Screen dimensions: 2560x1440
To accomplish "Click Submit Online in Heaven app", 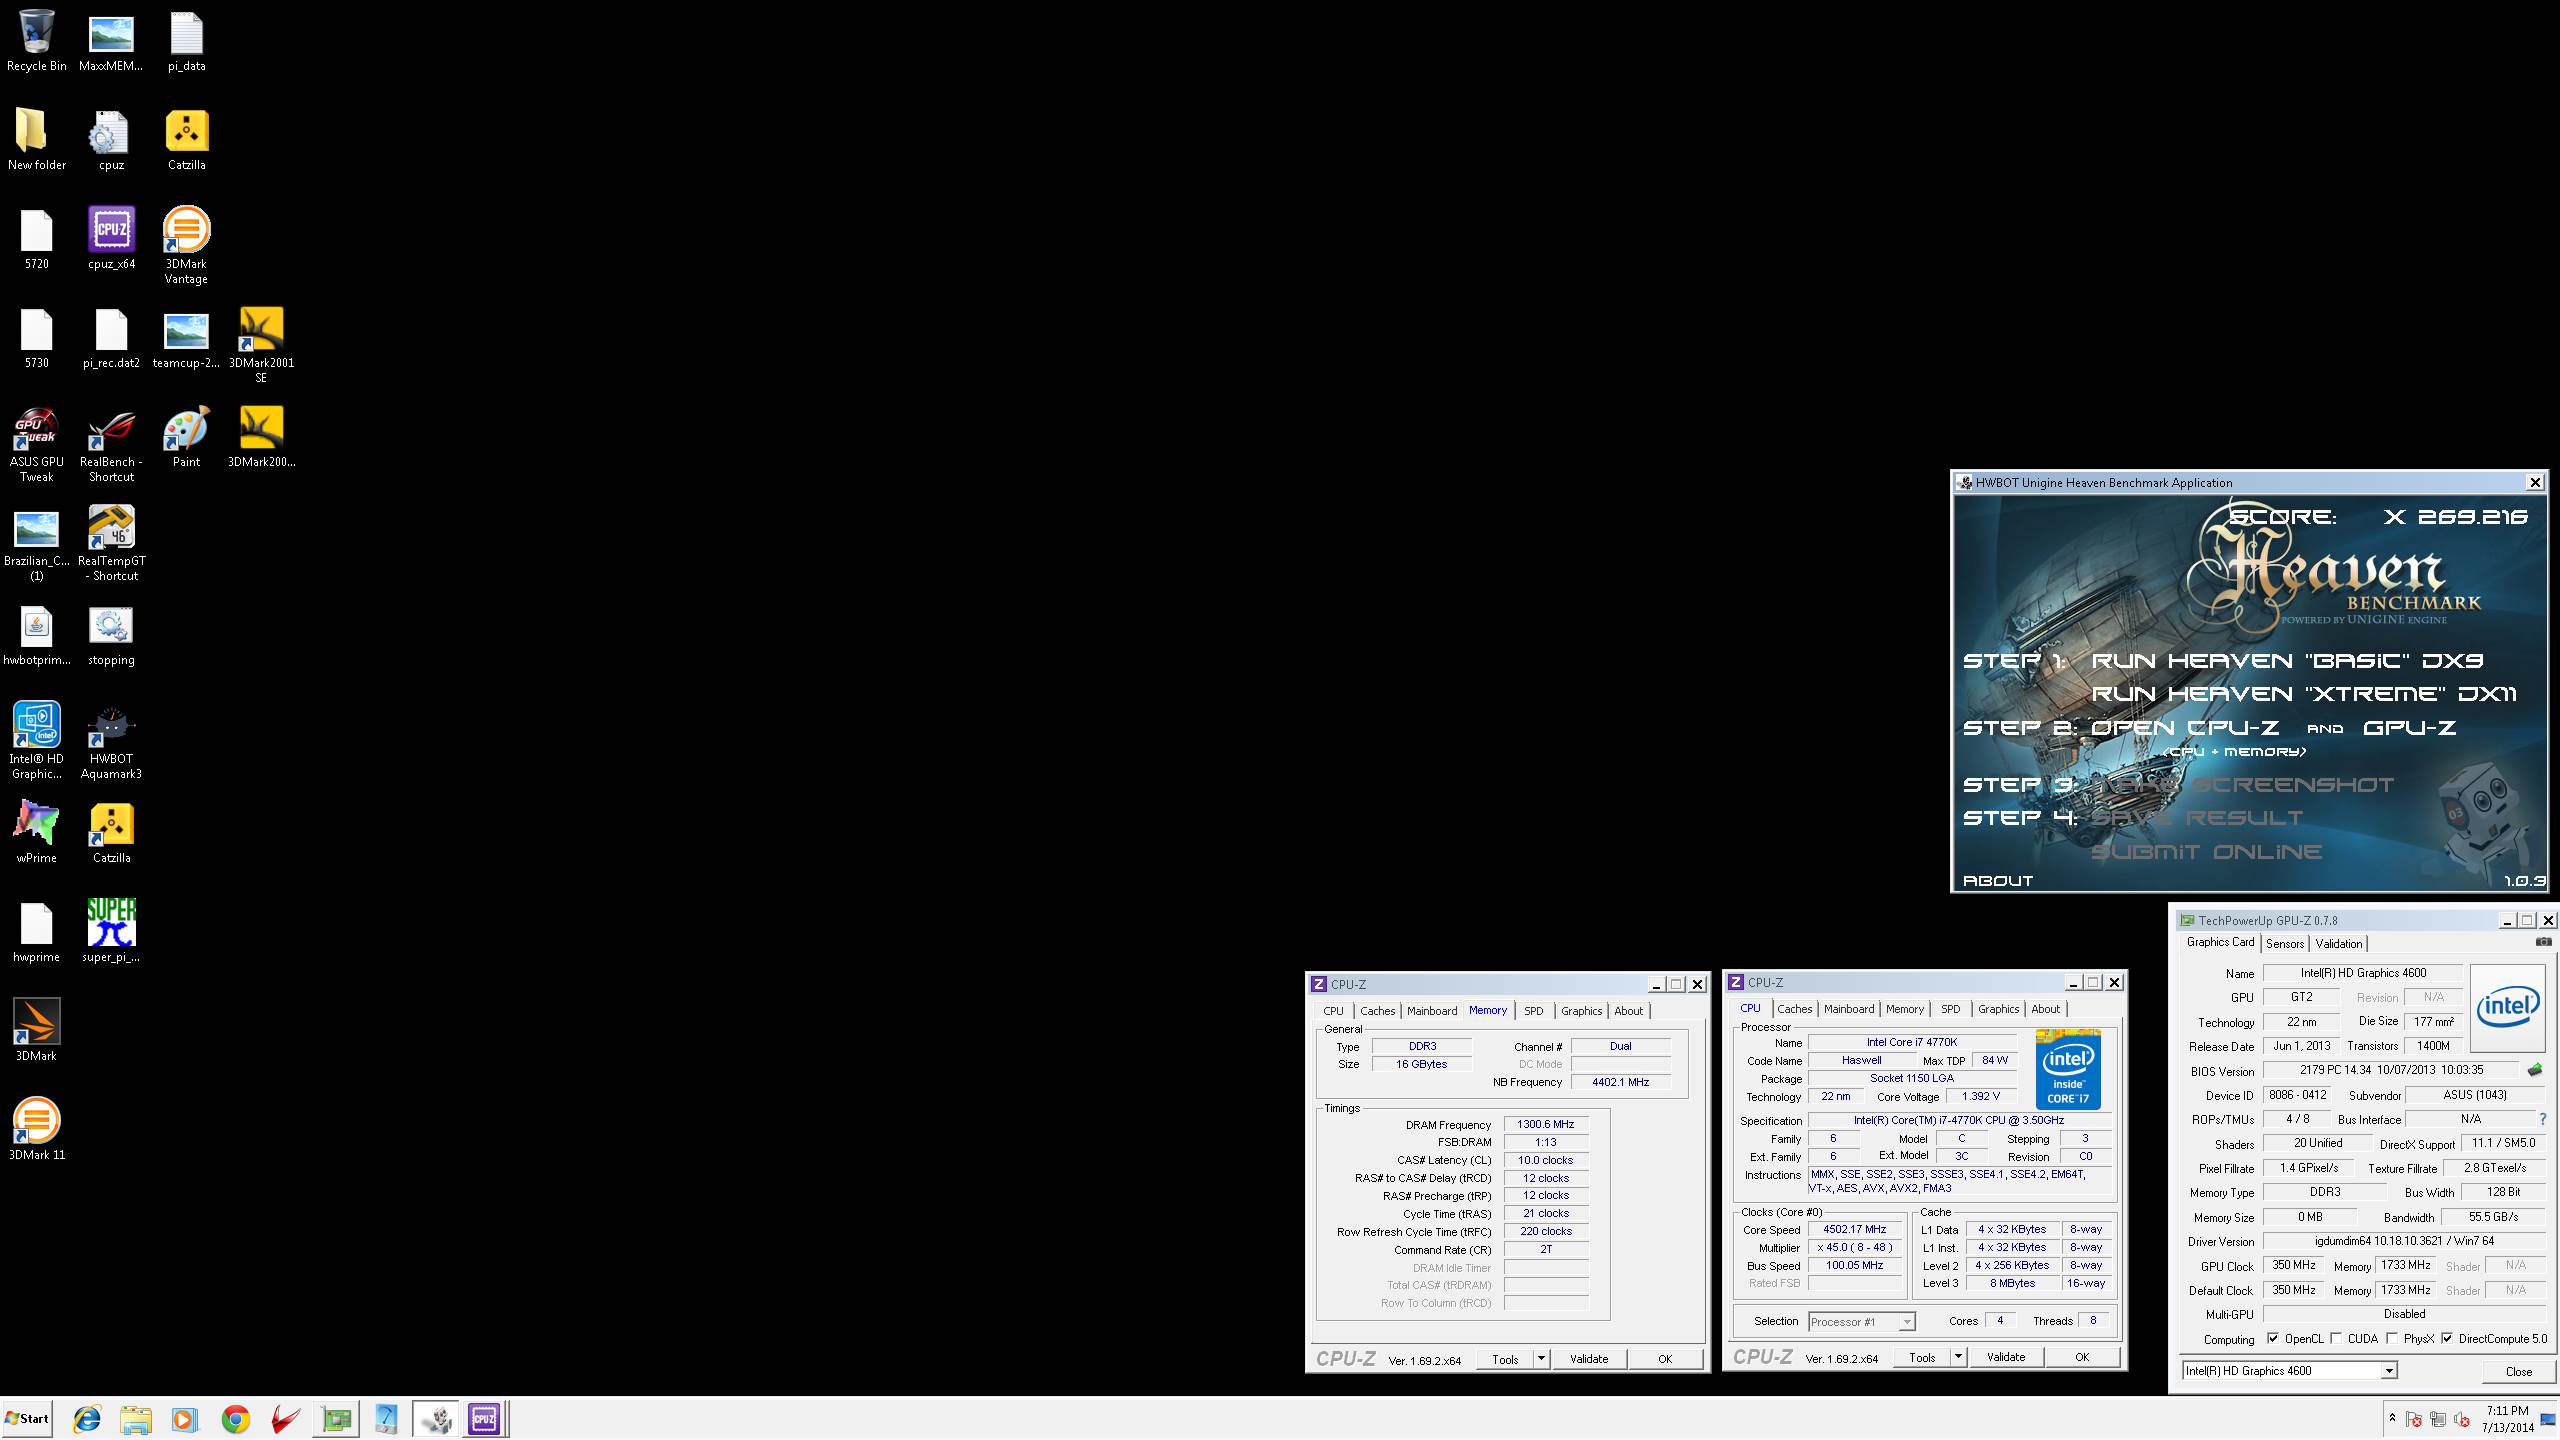I will 2206,851.
